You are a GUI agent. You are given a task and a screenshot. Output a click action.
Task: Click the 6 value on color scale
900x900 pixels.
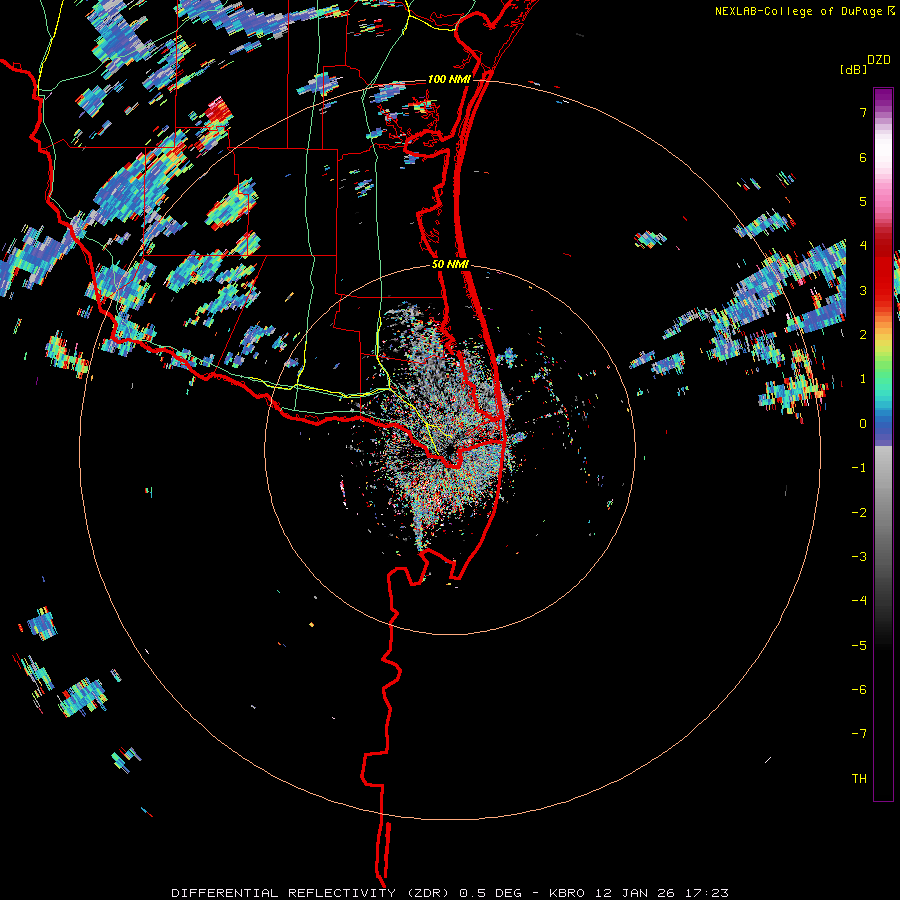tap(863, 157)
